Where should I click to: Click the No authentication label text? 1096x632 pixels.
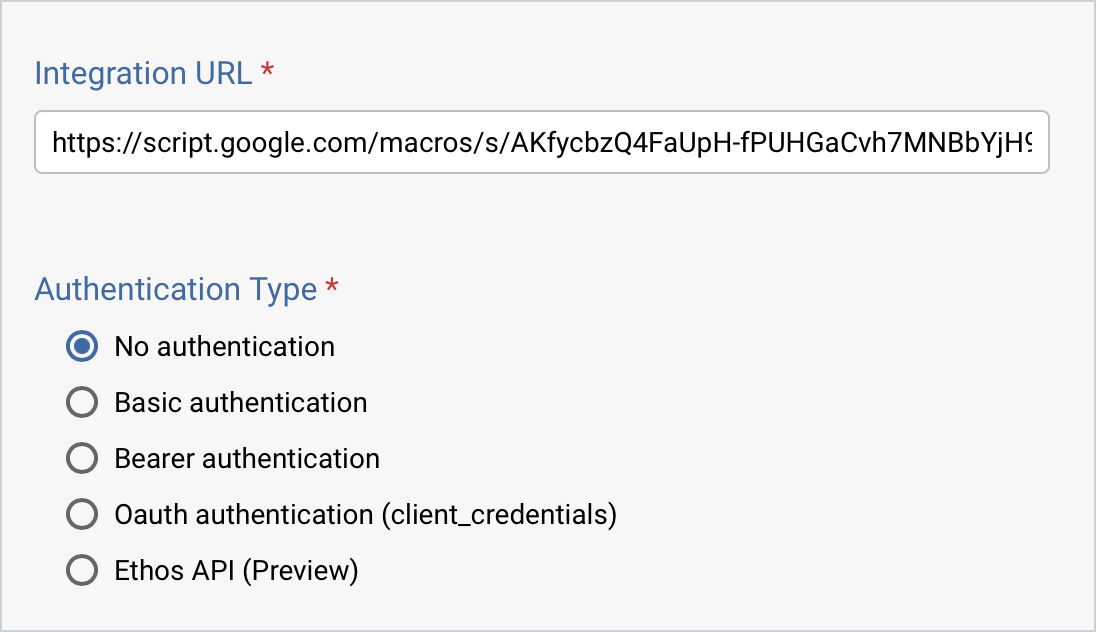(224, 346)
